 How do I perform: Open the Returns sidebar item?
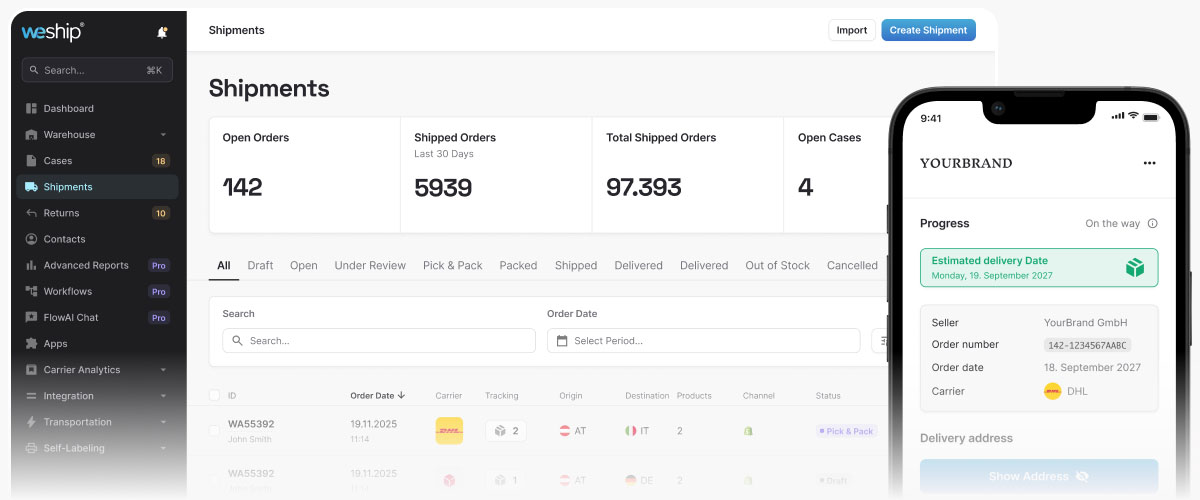61,213
